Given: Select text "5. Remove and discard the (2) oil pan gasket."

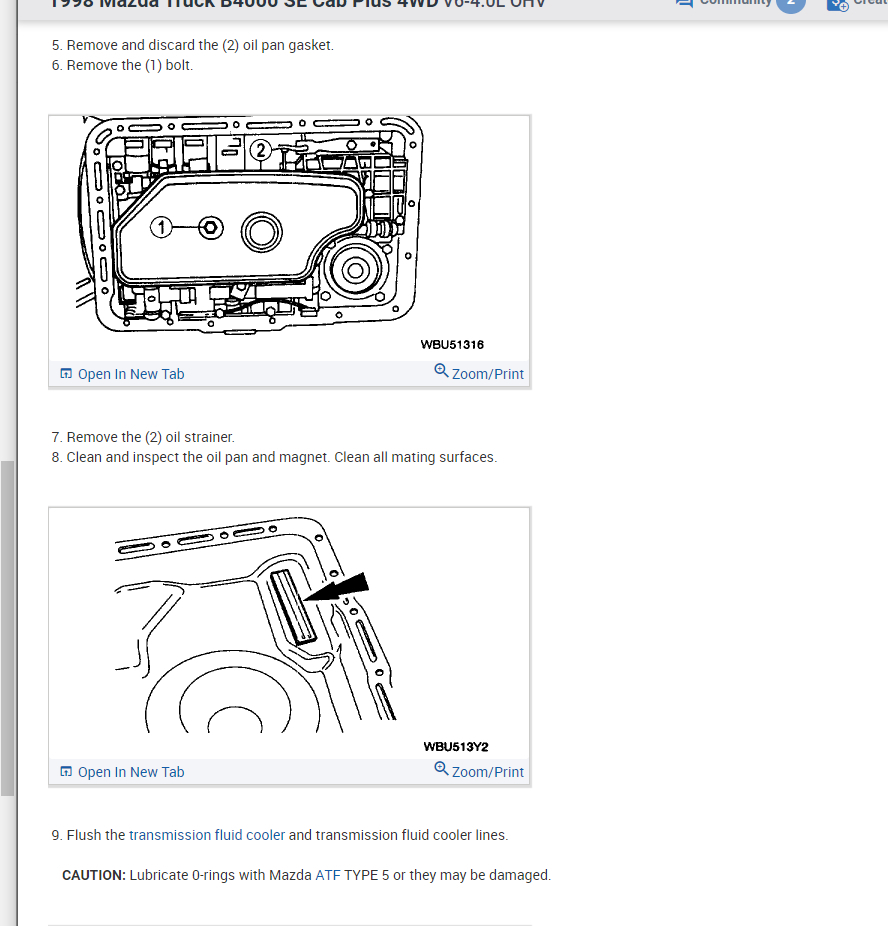Looking at the screenshot, I should click(x=192, y=45).
